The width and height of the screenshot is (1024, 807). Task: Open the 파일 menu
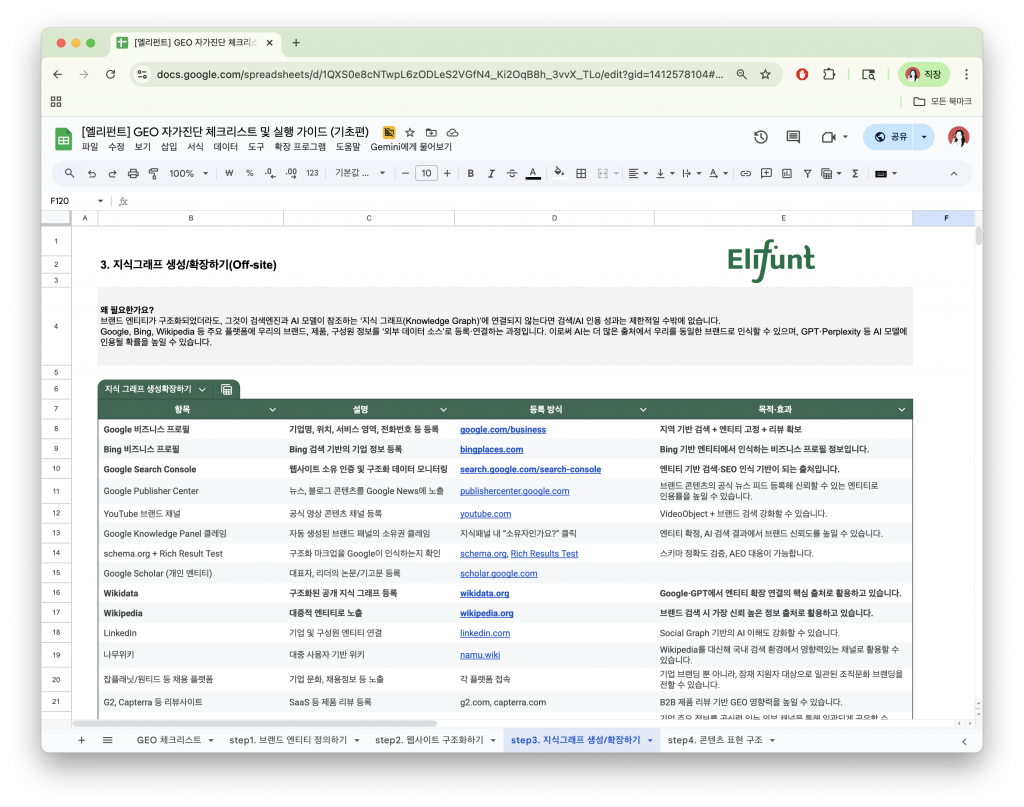(89, 148)
